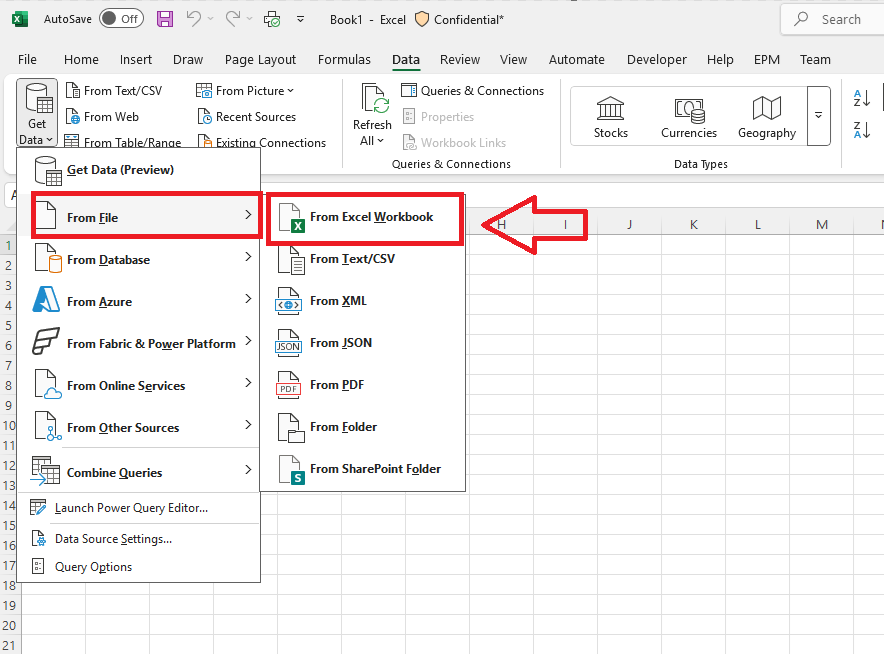Open the Stocks data type
The image size is (884, 654).
(x=611, y=117)
